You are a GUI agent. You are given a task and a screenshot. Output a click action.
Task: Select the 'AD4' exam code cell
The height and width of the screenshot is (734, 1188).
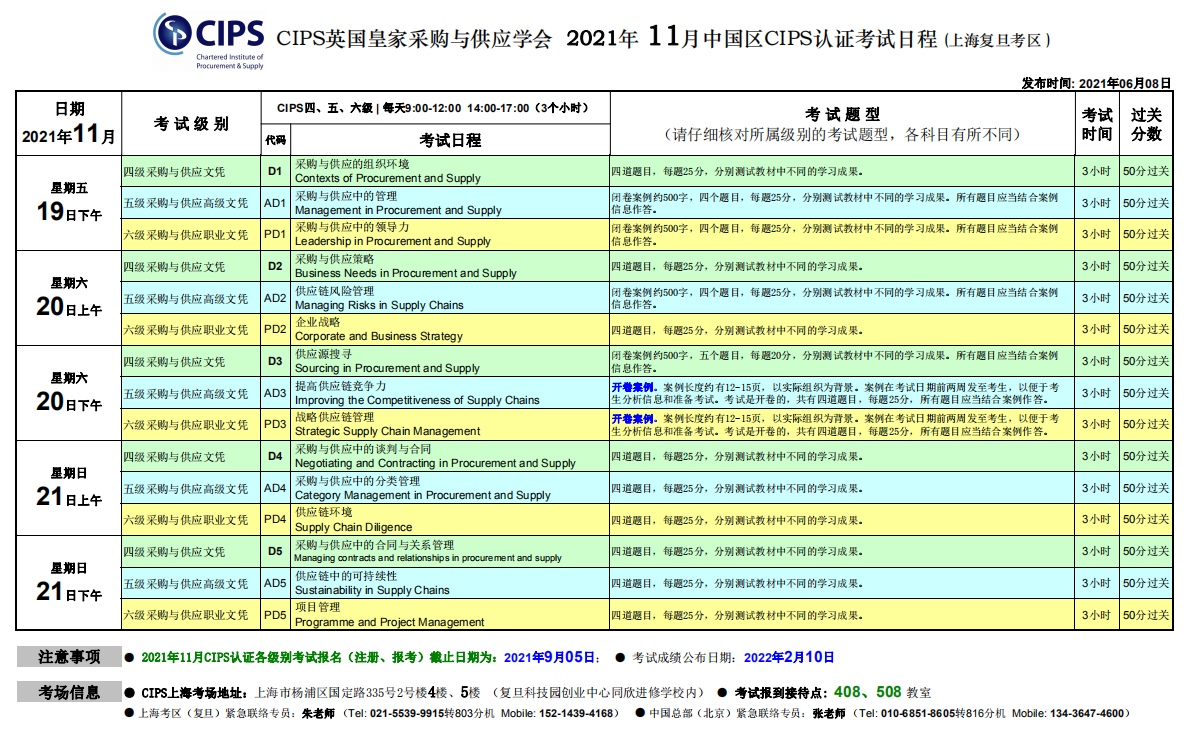tap(275, 489)
